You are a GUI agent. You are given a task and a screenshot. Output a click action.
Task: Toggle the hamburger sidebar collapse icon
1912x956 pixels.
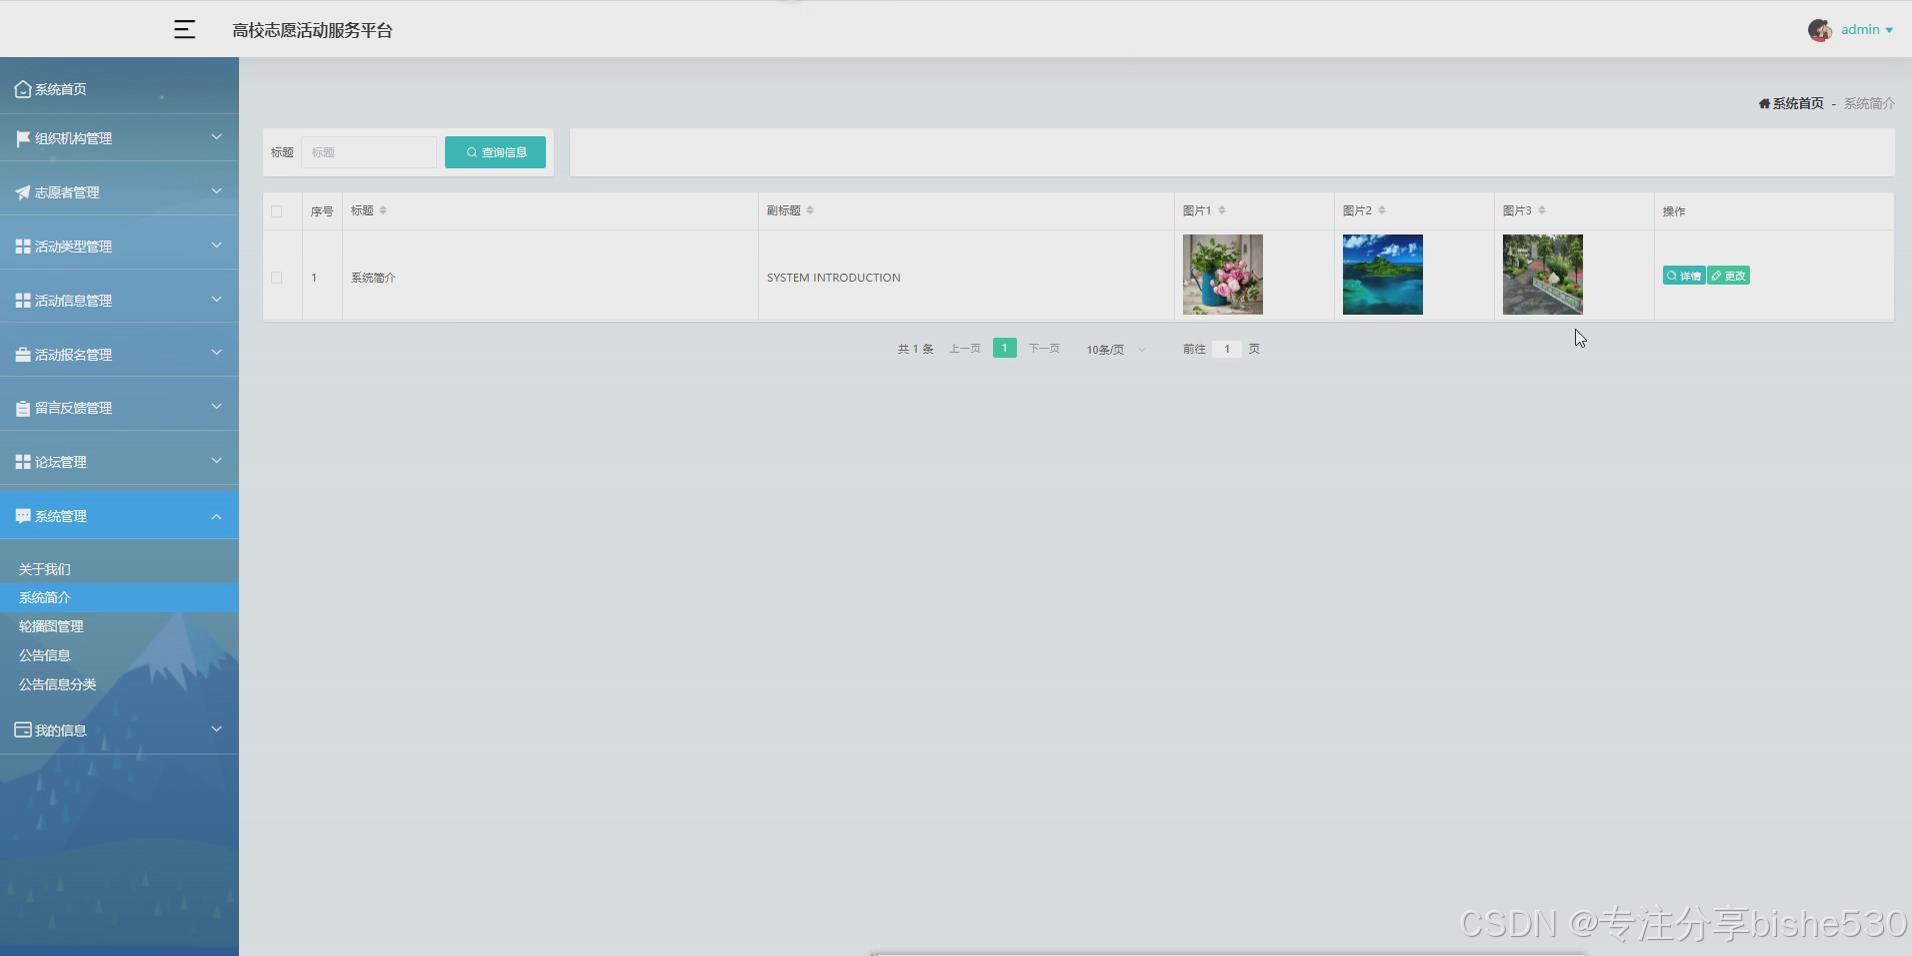(x=184, y=30)
